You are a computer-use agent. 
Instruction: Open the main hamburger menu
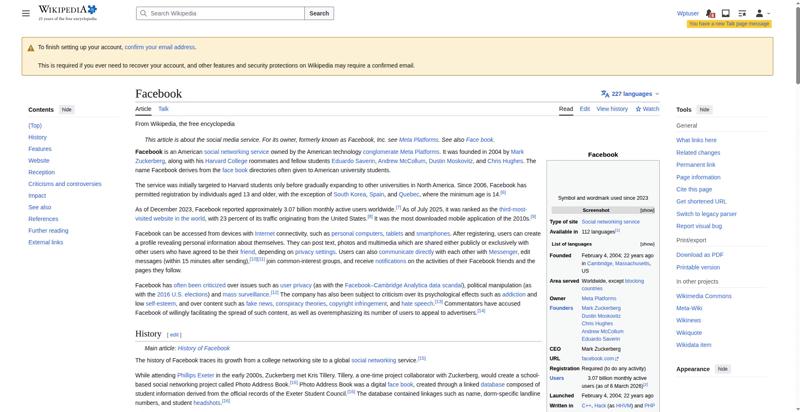click(x=26, y=13)
